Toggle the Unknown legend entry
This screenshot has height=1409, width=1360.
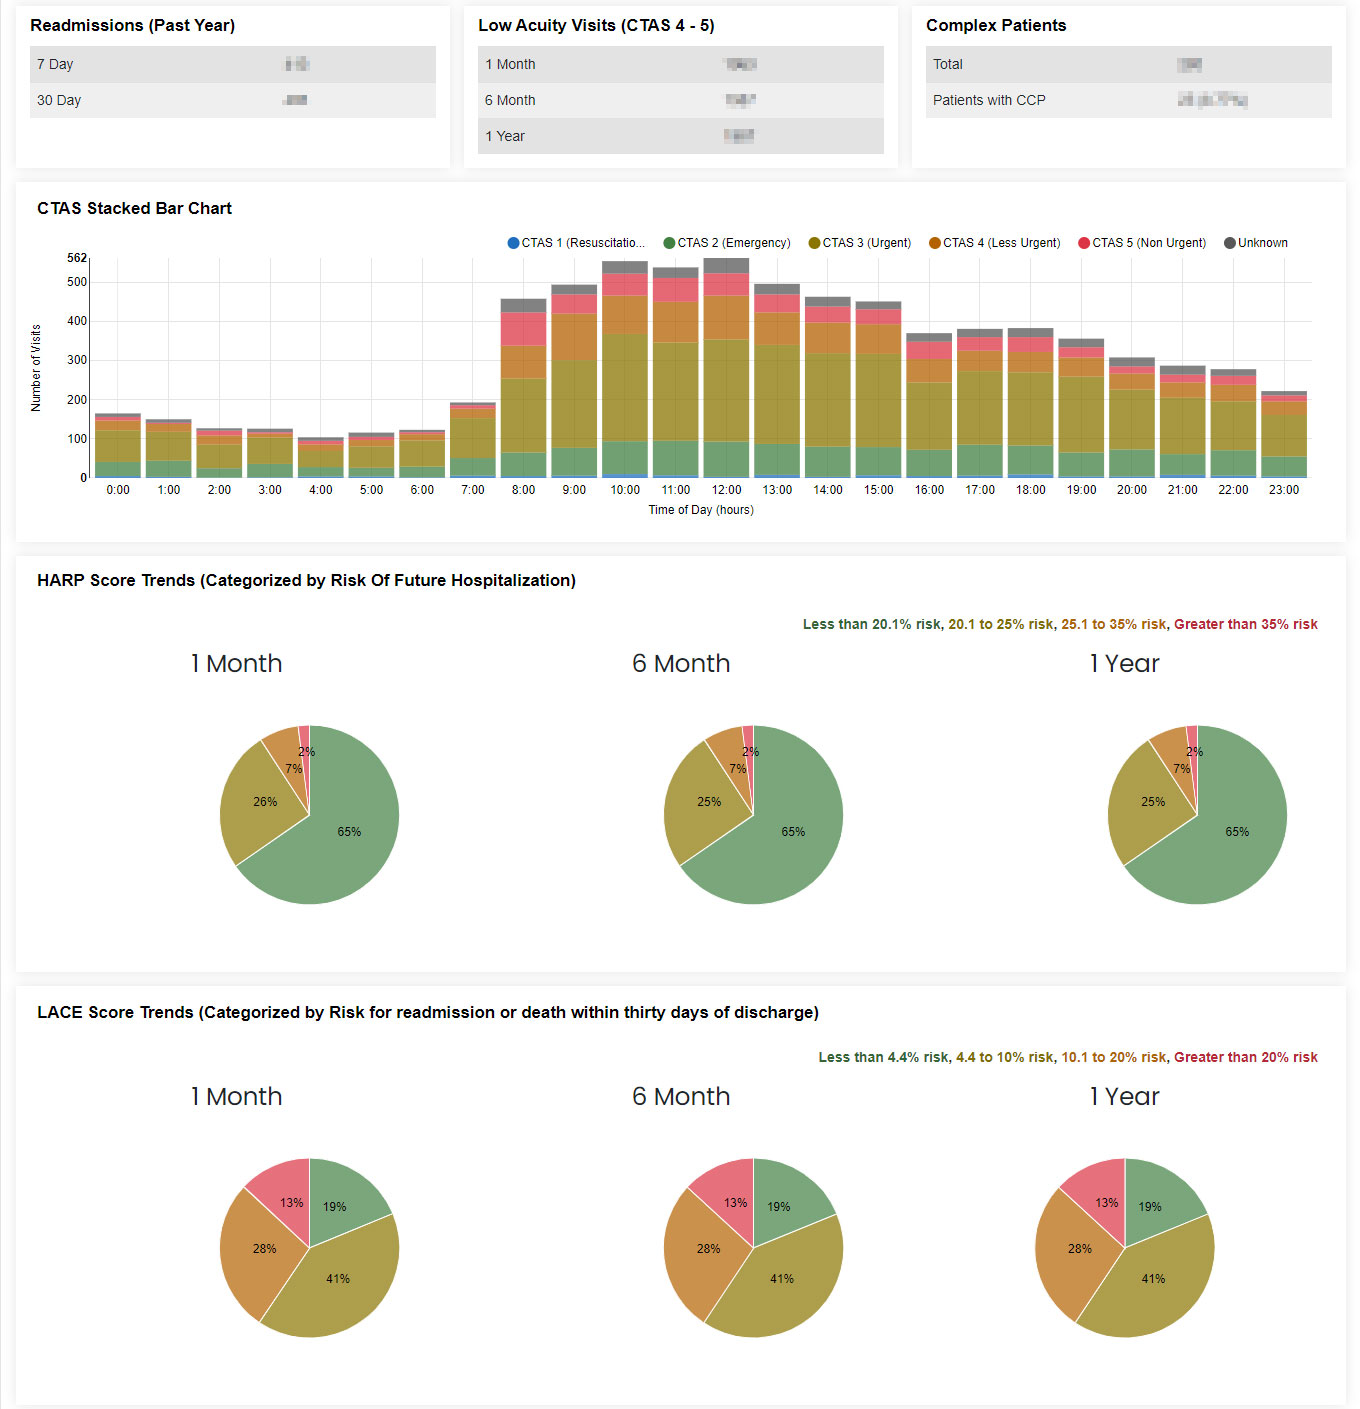(1256, 243)
